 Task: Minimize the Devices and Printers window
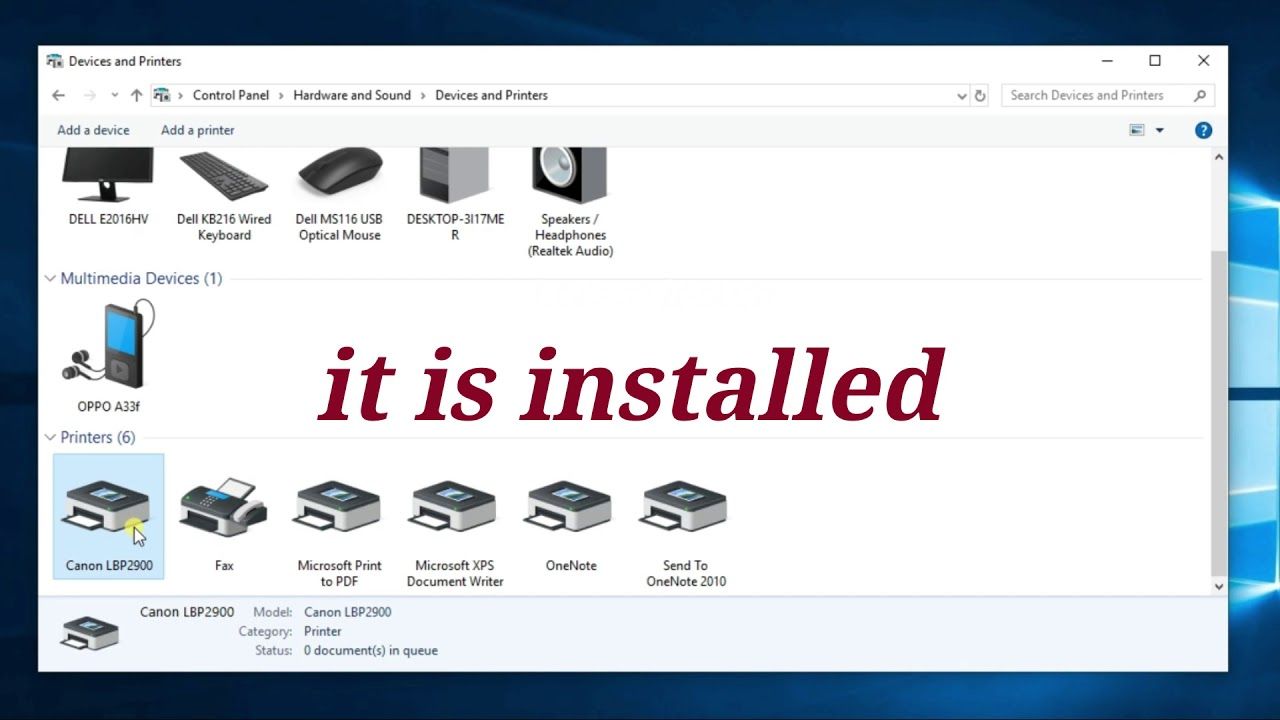[x=1107, y=61]
